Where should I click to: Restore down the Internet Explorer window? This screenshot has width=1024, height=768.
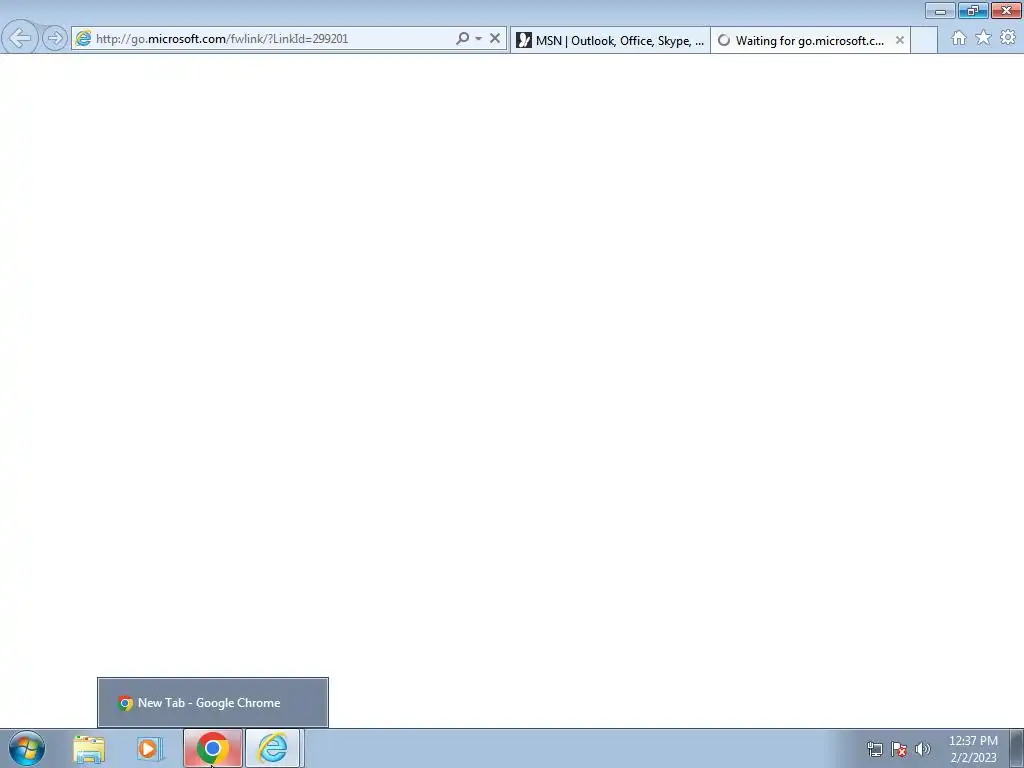tap(973, 10)
